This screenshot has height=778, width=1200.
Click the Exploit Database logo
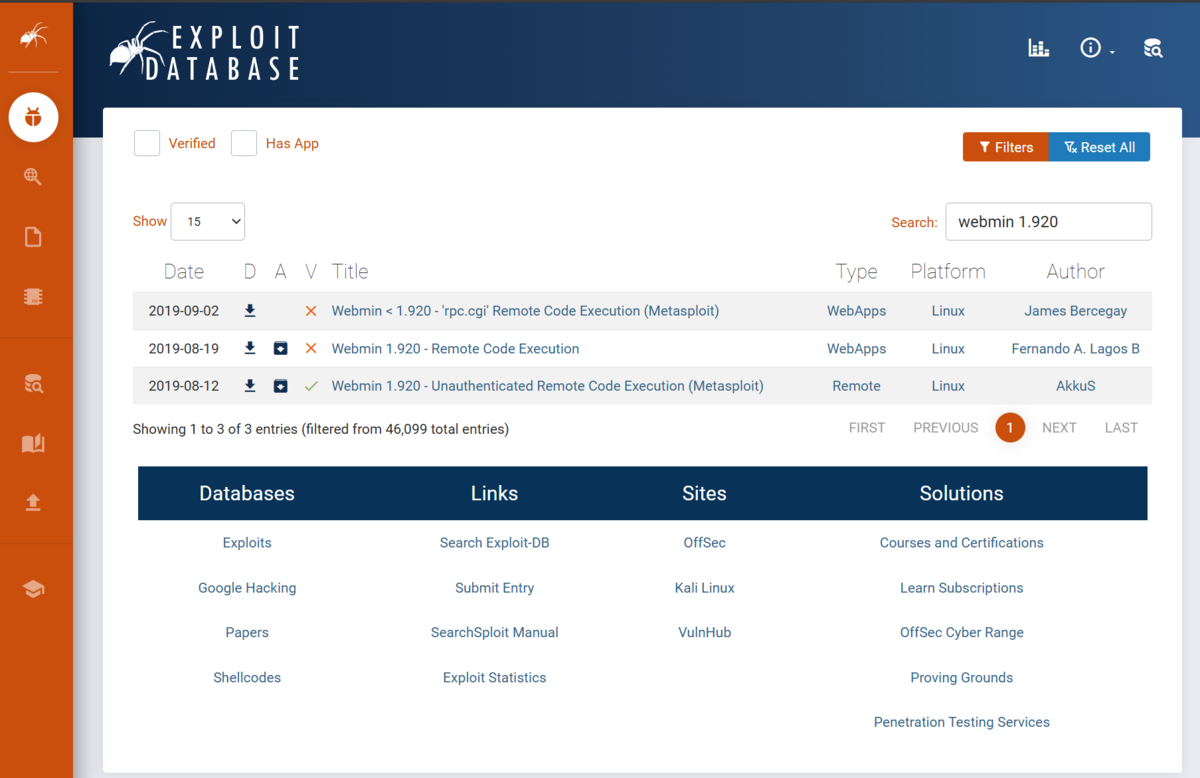point(205,51)
